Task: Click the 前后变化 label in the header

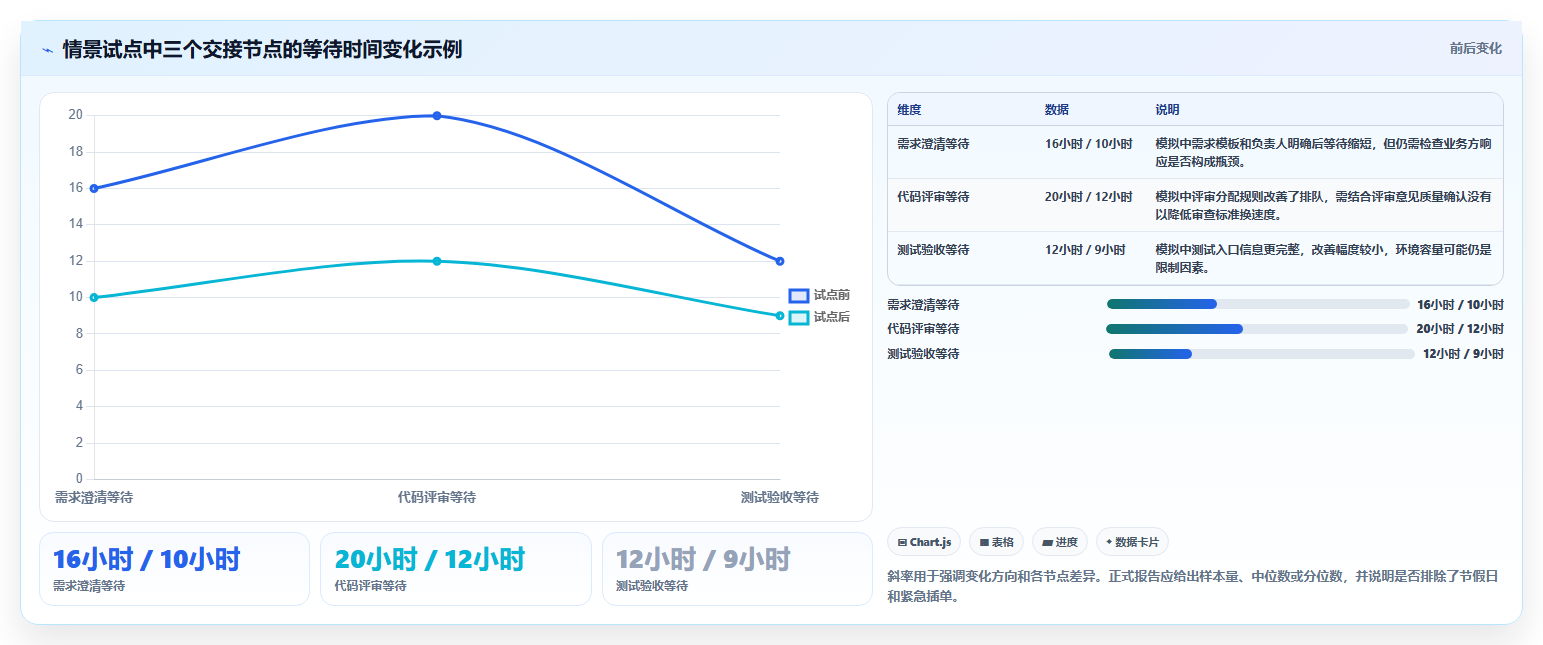Action: [1476, 49]
